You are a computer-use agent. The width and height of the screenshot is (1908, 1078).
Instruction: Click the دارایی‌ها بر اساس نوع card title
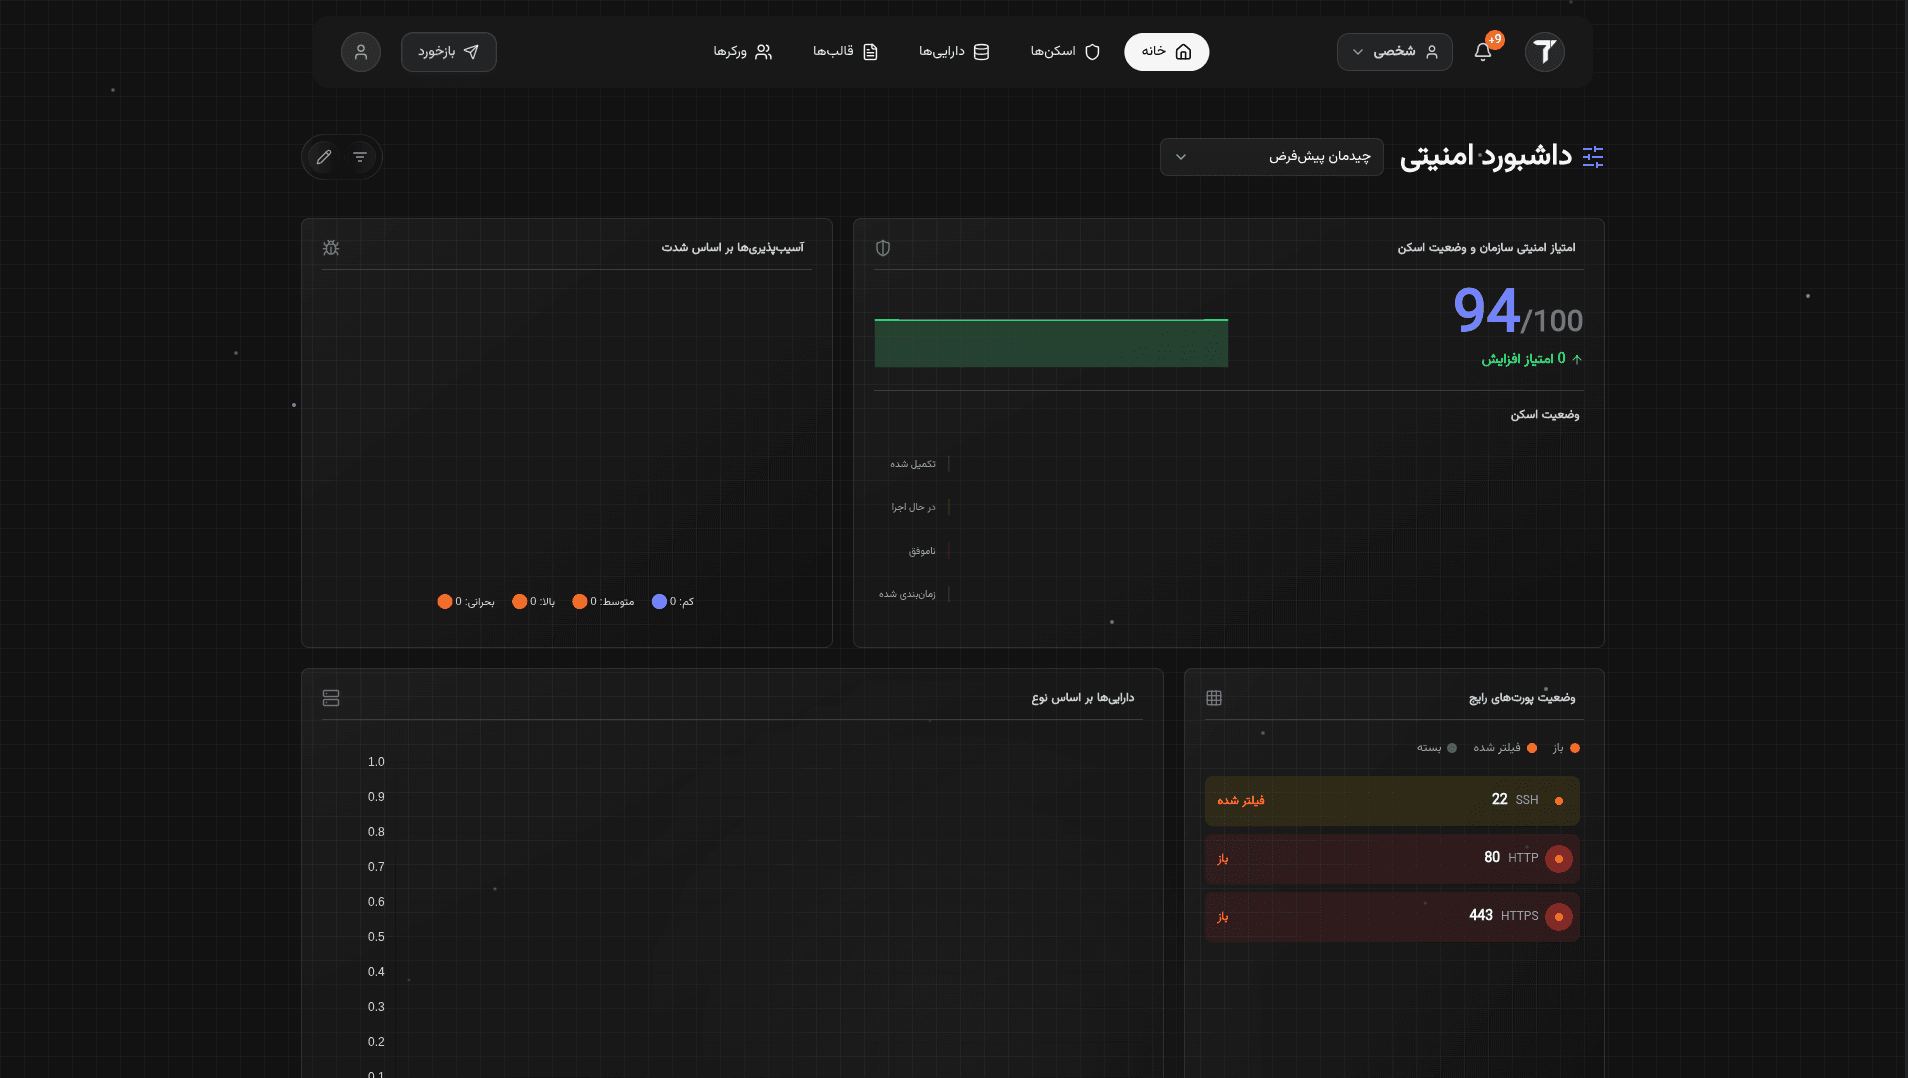[1083, 698]
